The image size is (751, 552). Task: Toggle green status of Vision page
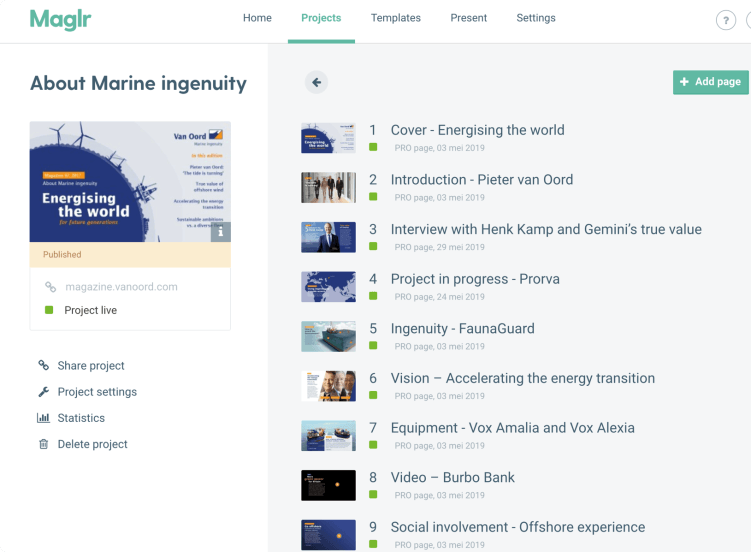[x=373, y=395]
